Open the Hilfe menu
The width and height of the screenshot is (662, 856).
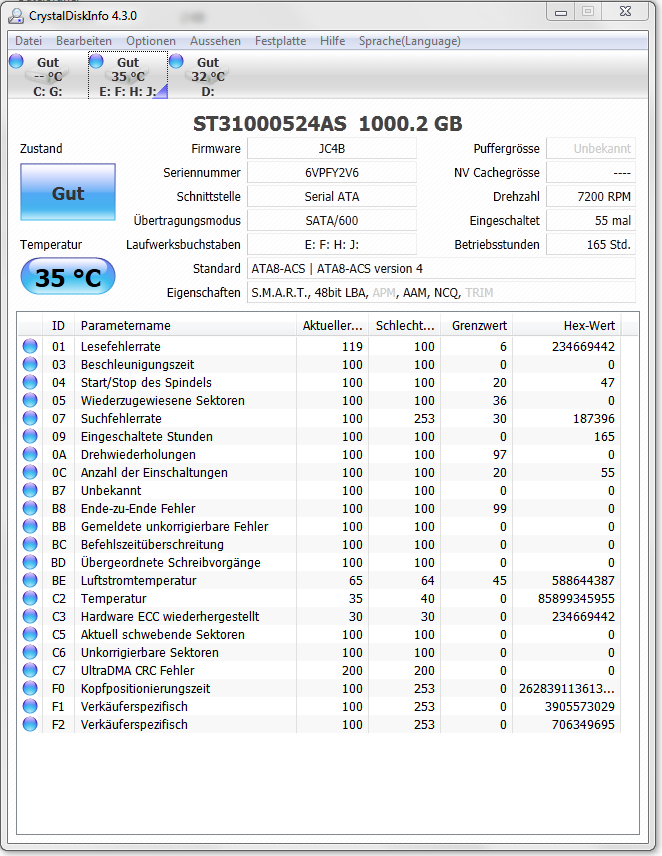pyautogui.click(x=332, y=41)
